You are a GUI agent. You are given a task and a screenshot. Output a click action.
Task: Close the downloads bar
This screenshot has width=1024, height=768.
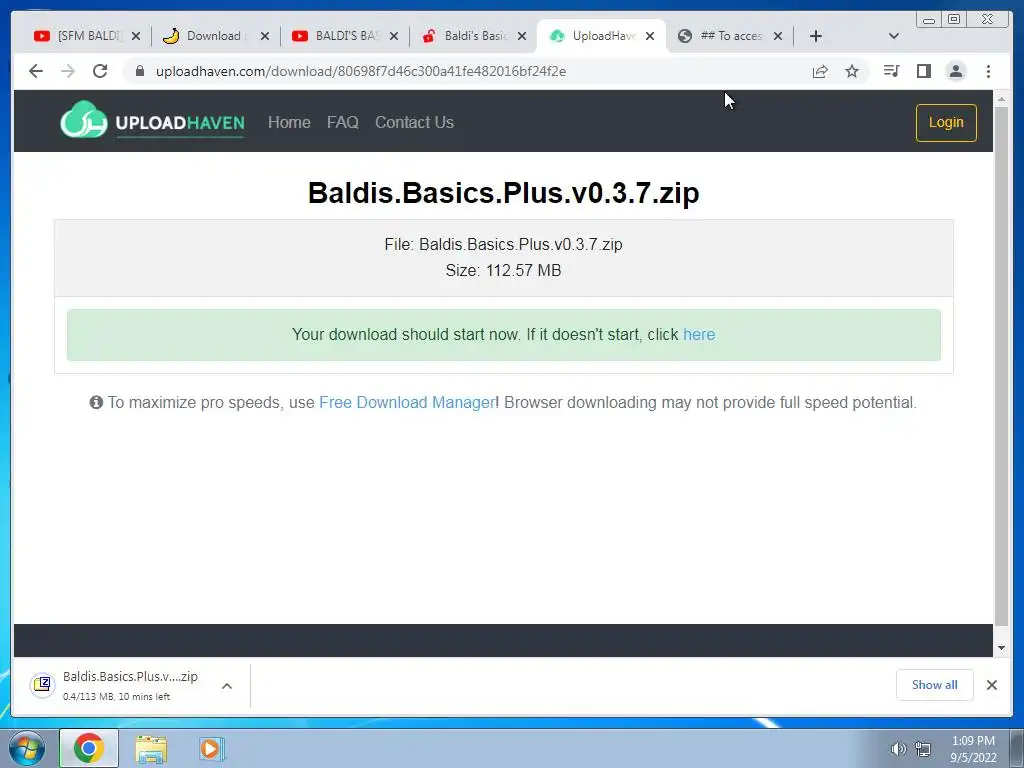coord(991,685)
